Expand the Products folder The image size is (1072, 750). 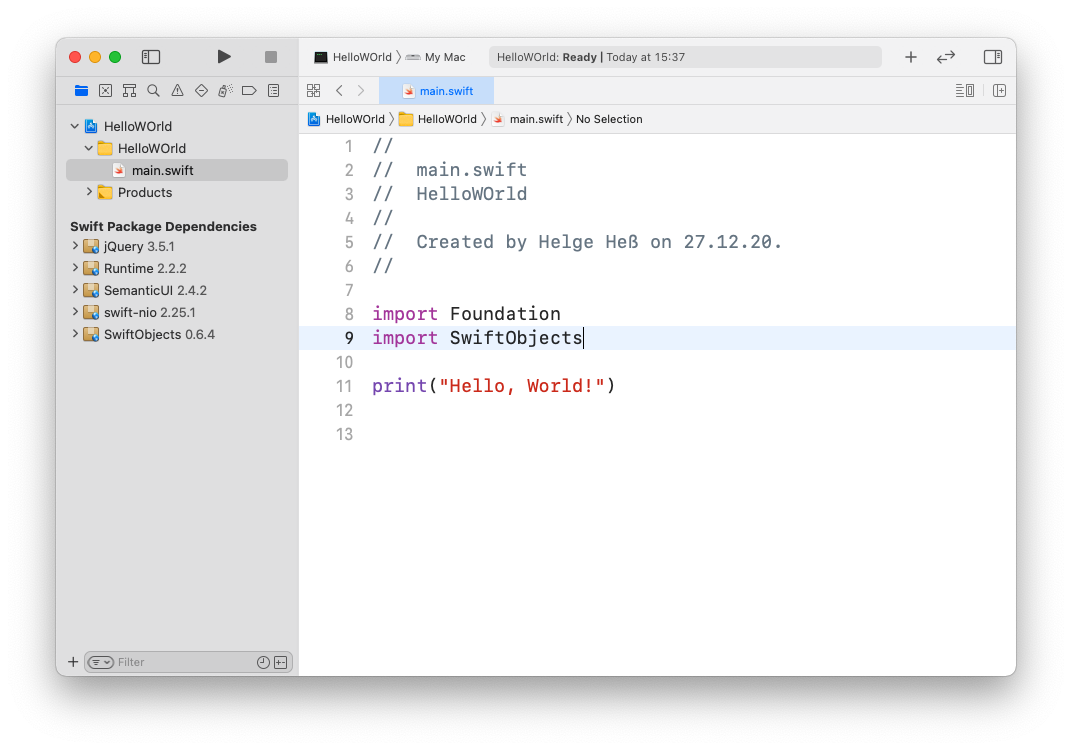point(89,191)
